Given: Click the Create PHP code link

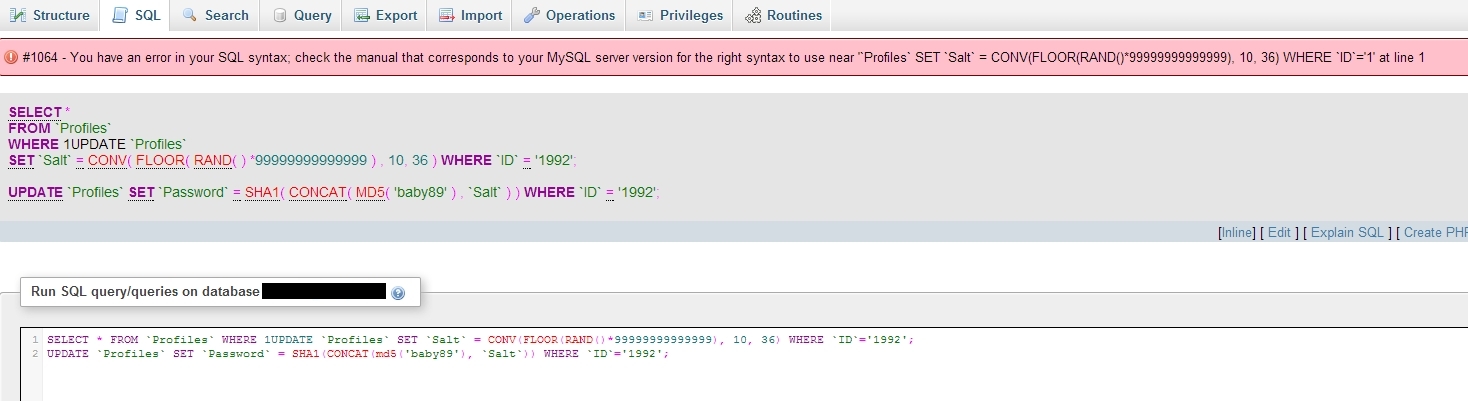Looking at the screenshot, I should 1436,232.
